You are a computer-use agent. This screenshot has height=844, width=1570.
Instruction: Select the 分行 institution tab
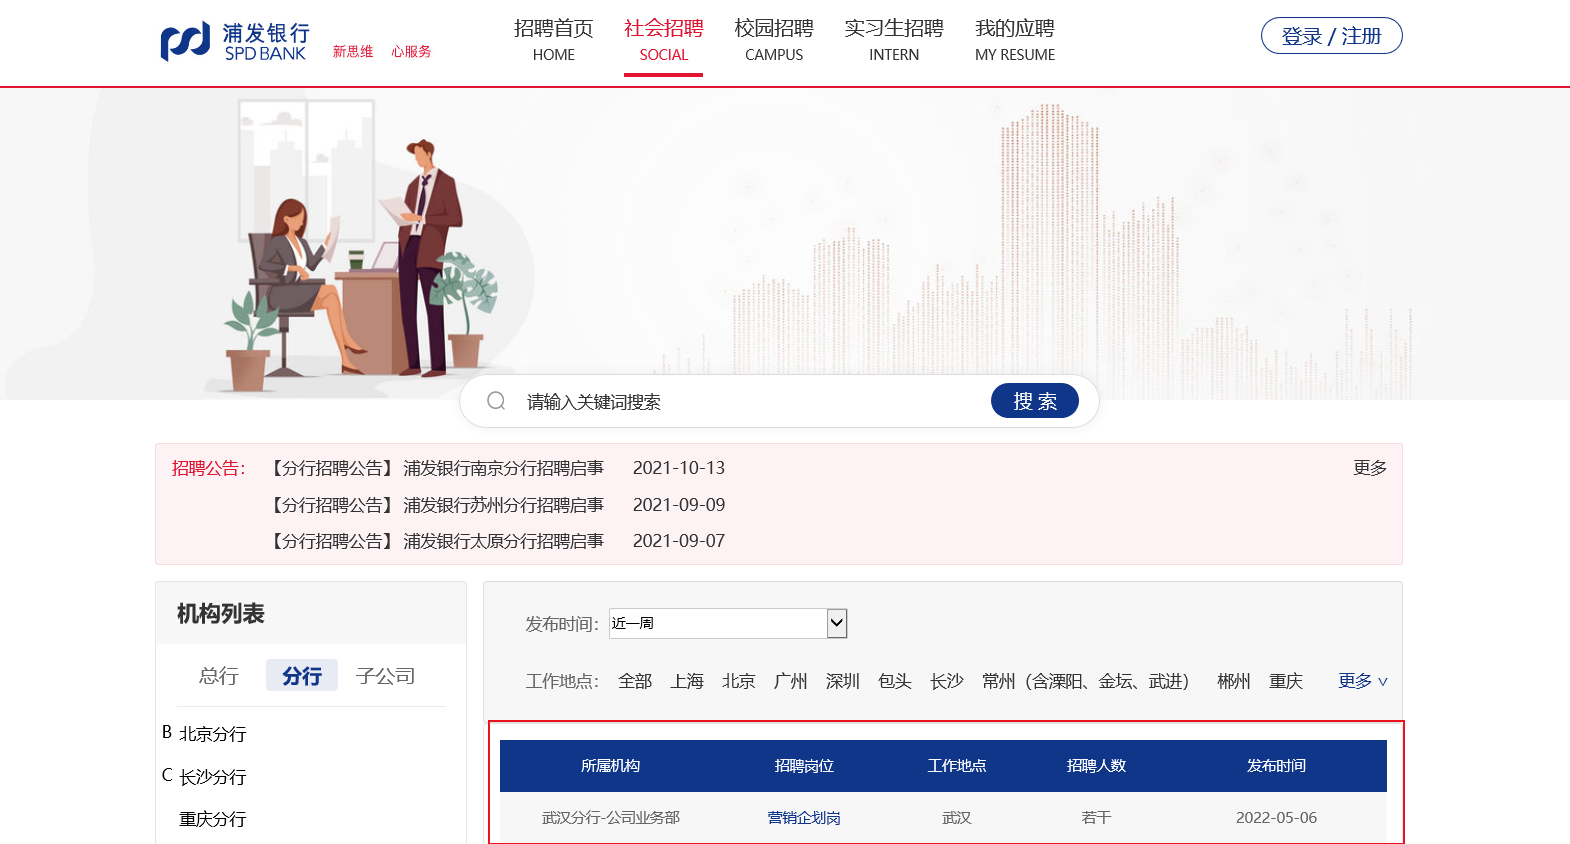tap(302, 676)
